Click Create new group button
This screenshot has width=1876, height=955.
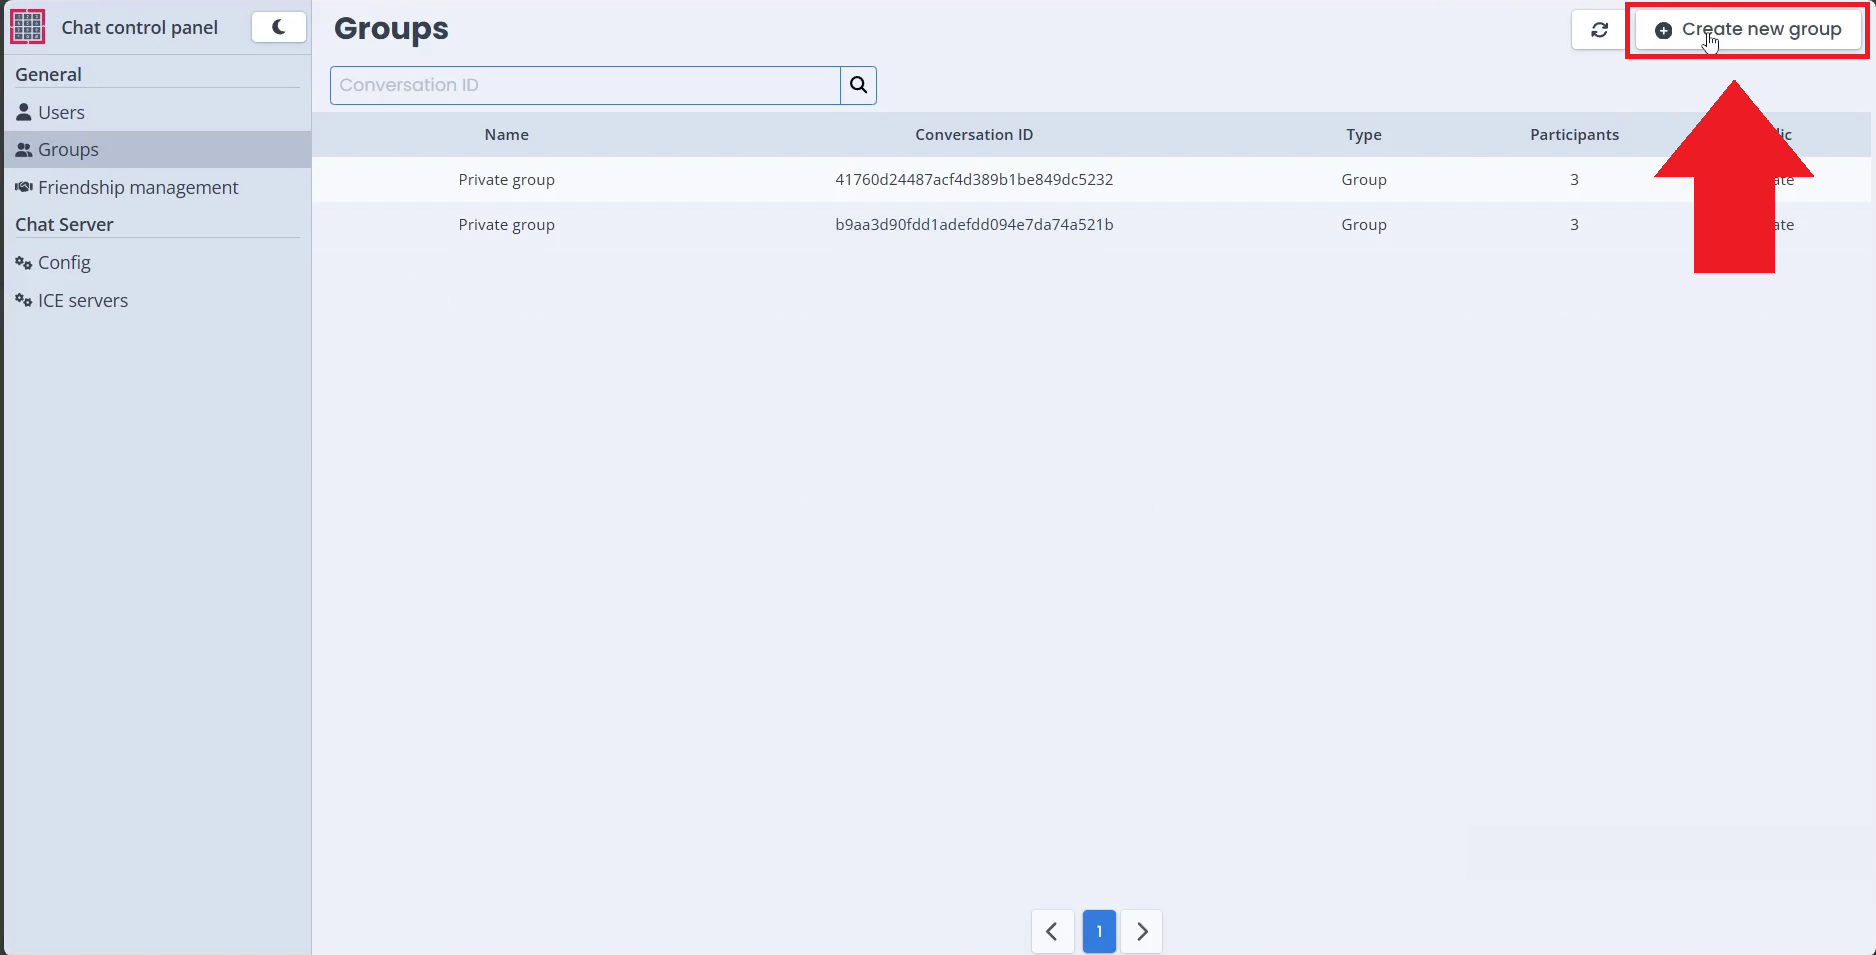coord(1748,30)
